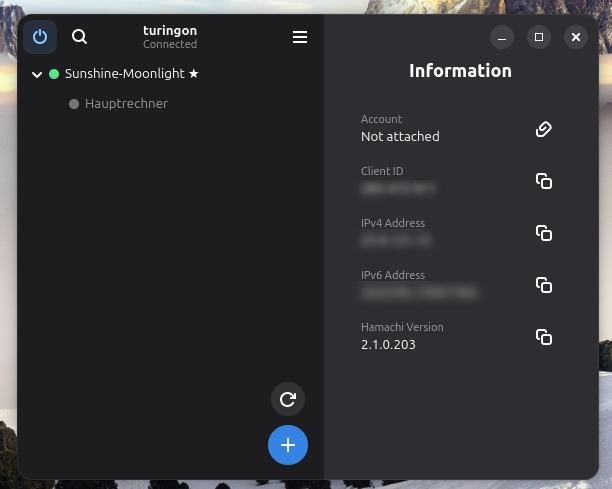Click the 2.1.0.203 version text
The height and width of the screenshot is (489, 612).
coord(388,344)
